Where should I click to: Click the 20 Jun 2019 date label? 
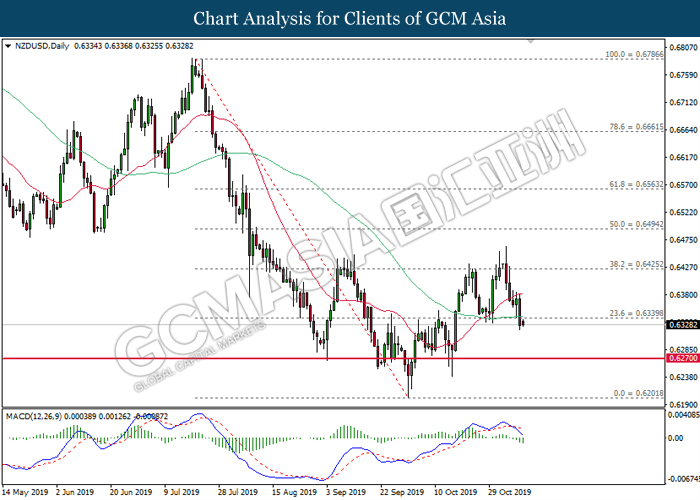click(131, 492)
